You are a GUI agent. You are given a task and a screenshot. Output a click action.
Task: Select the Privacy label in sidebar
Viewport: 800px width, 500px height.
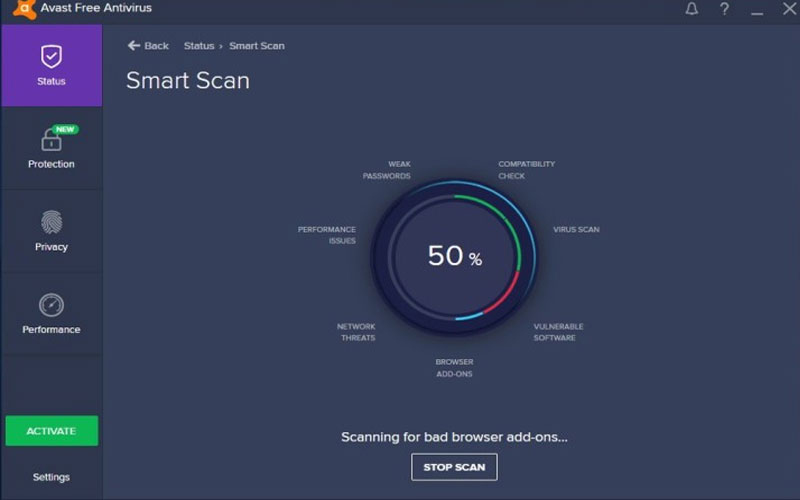51,247
